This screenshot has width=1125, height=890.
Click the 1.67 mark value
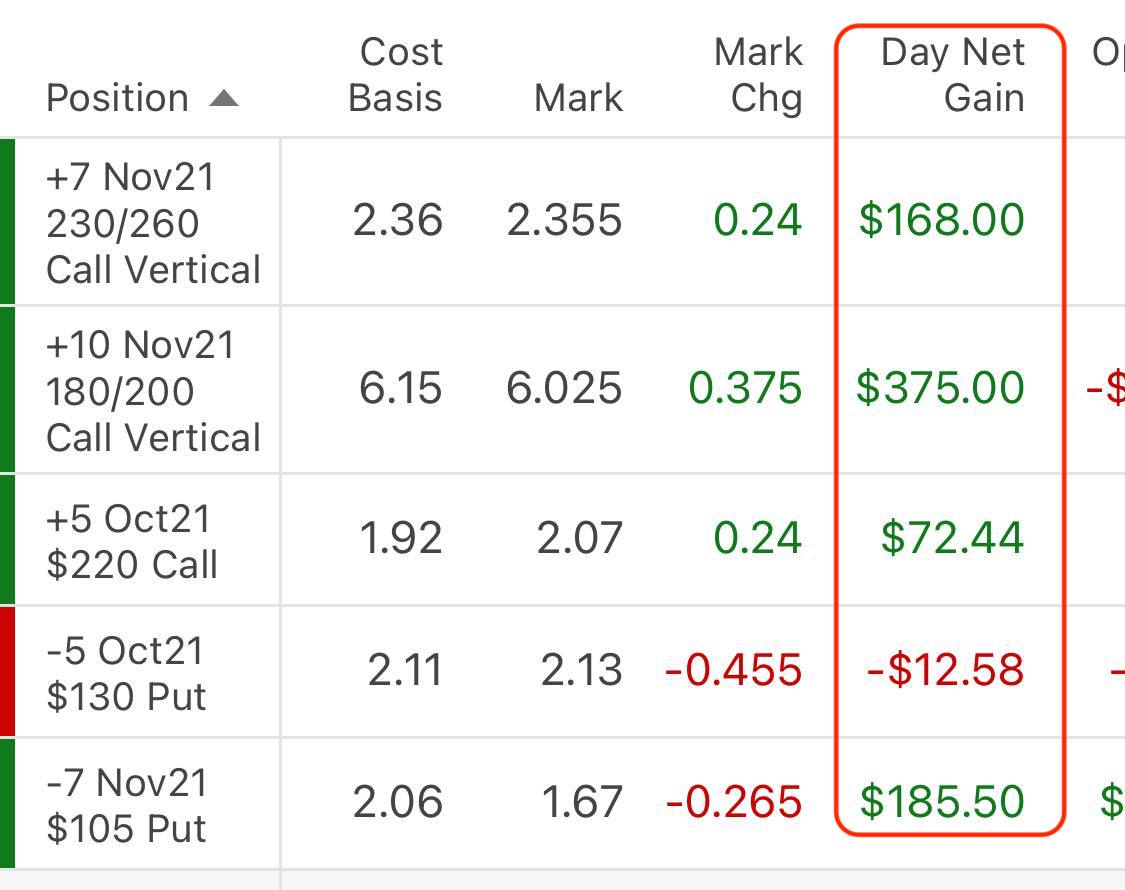pyautogui.click(x=579, y=802)
